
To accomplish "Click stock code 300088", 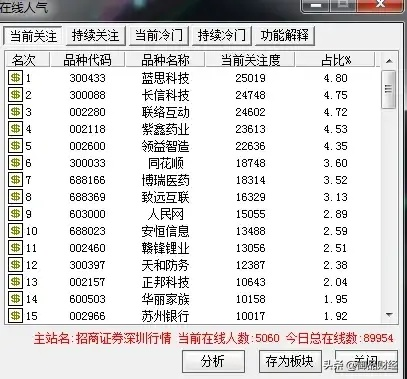I will [x=87, y=95].
